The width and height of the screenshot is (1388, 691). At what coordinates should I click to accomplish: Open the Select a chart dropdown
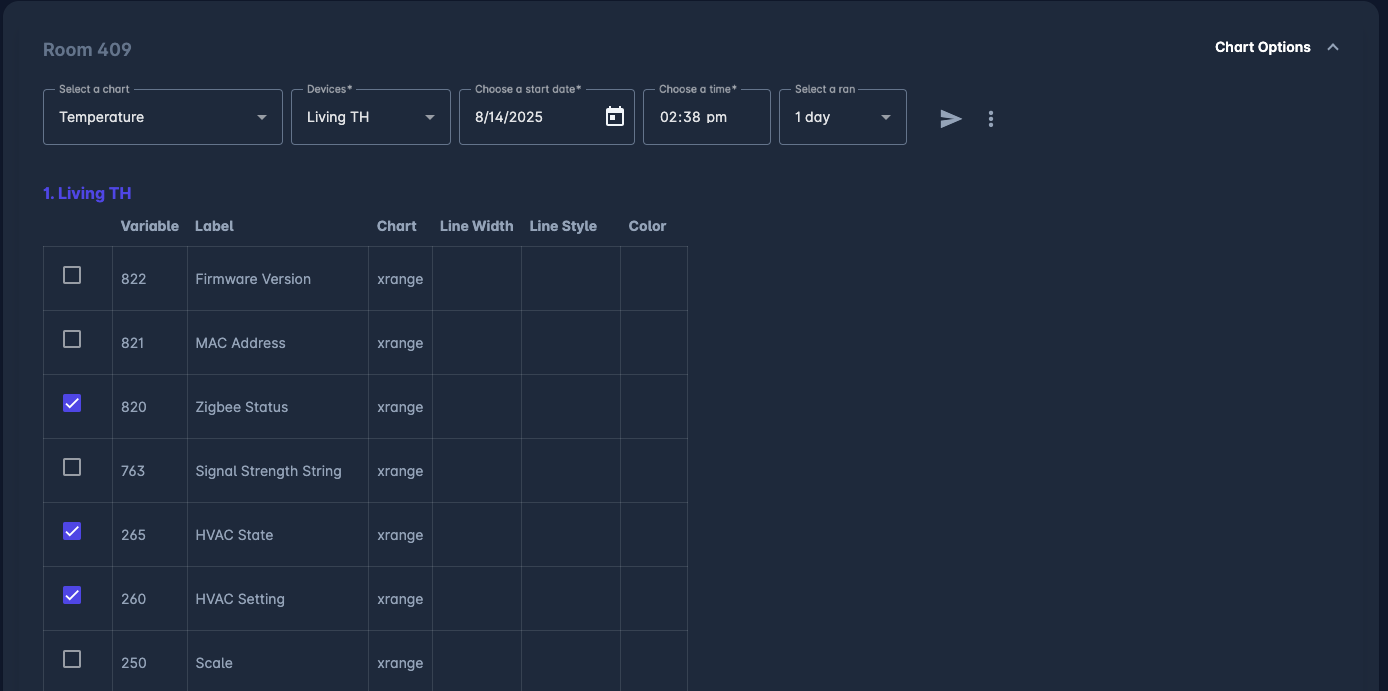(x=162, y=117)
